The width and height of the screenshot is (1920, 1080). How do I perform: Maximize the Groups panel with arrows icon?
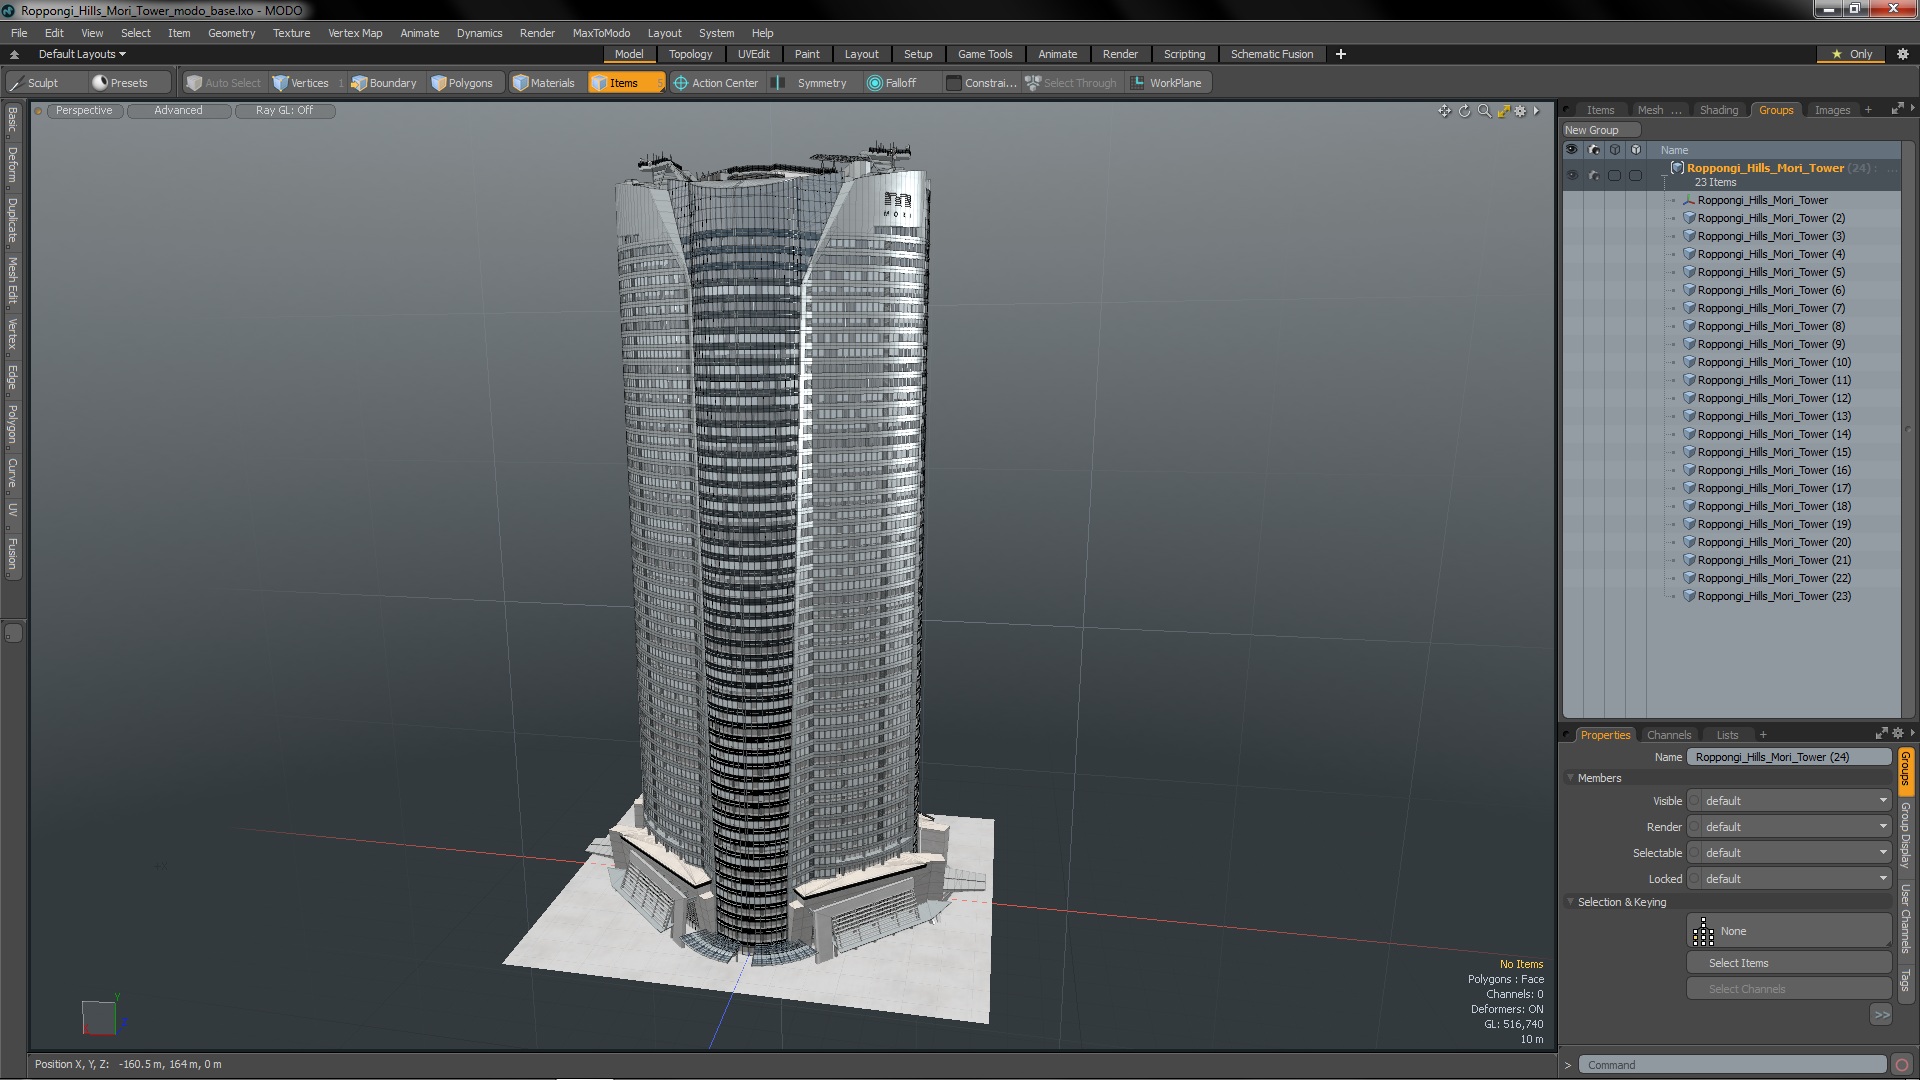coord(1897,109)
